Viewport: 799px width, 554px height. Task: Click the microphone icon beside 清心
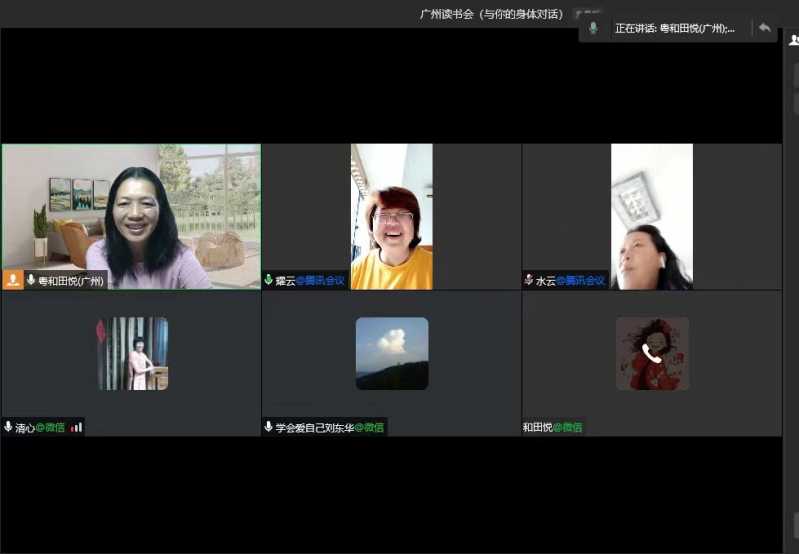8,427
